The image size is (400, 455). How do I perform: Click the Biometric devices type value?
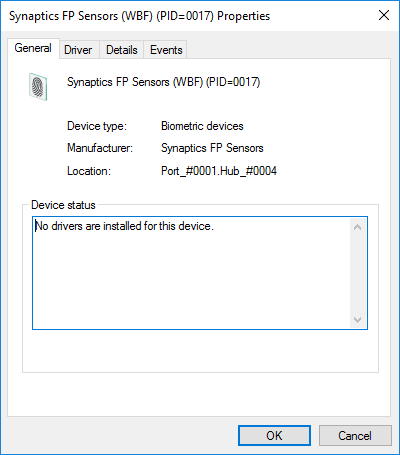(202, 126)
